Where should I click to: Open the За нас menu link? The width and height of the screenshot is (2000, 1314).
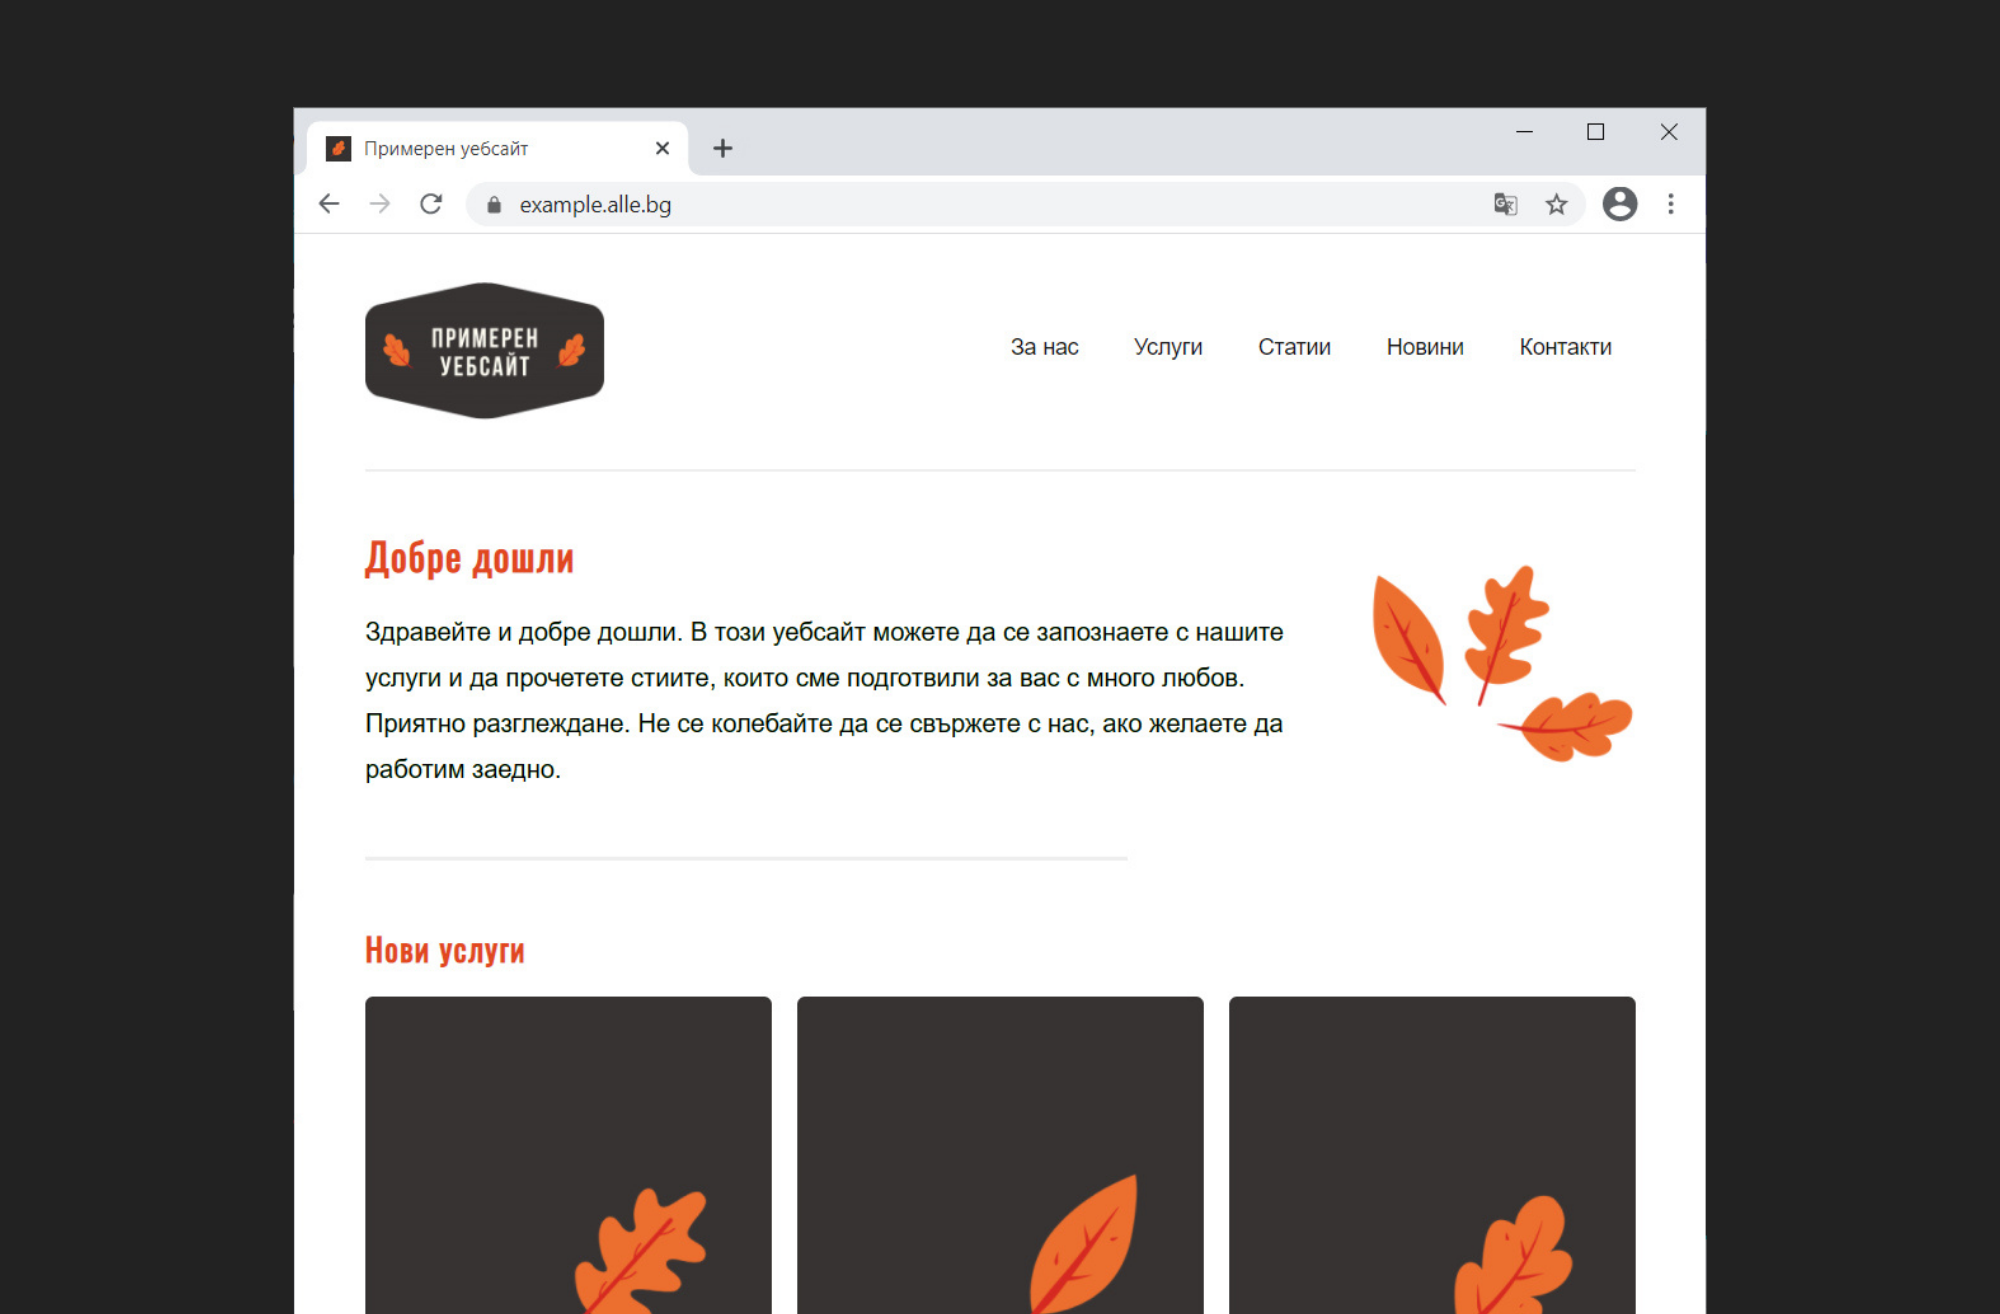tap(1044, 347)
